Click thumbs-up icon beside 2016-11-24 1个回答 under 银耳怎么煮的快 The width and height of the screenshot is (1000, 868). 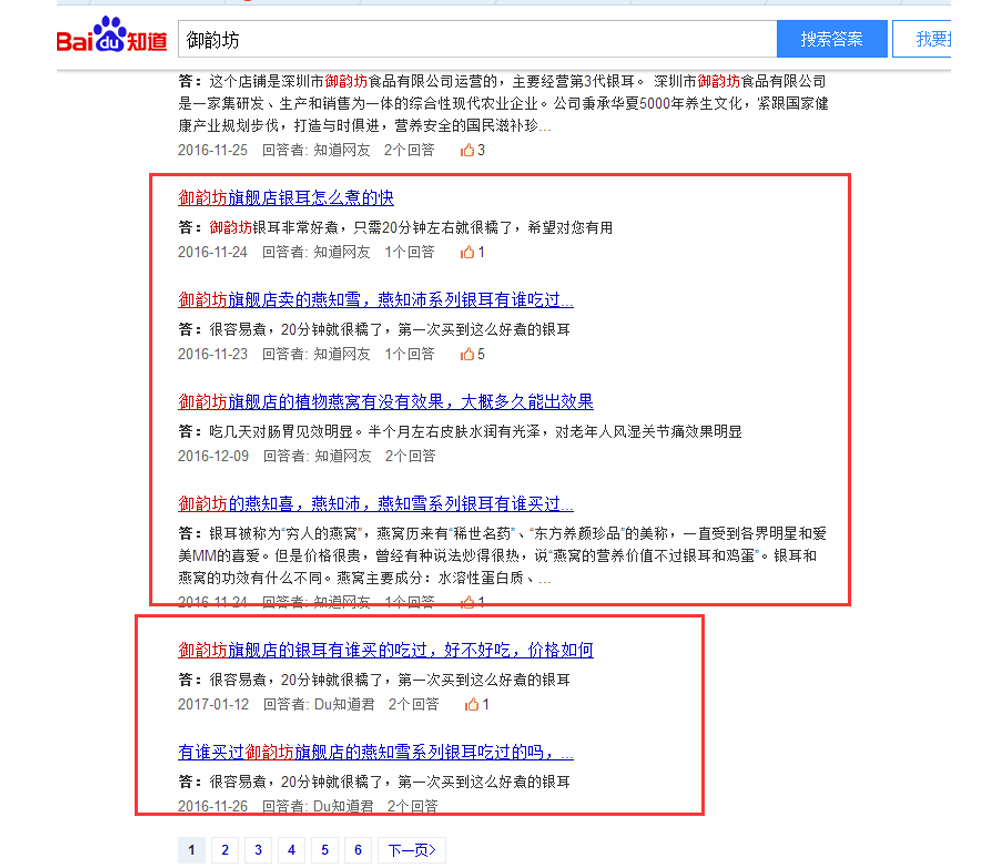(467, 252)
